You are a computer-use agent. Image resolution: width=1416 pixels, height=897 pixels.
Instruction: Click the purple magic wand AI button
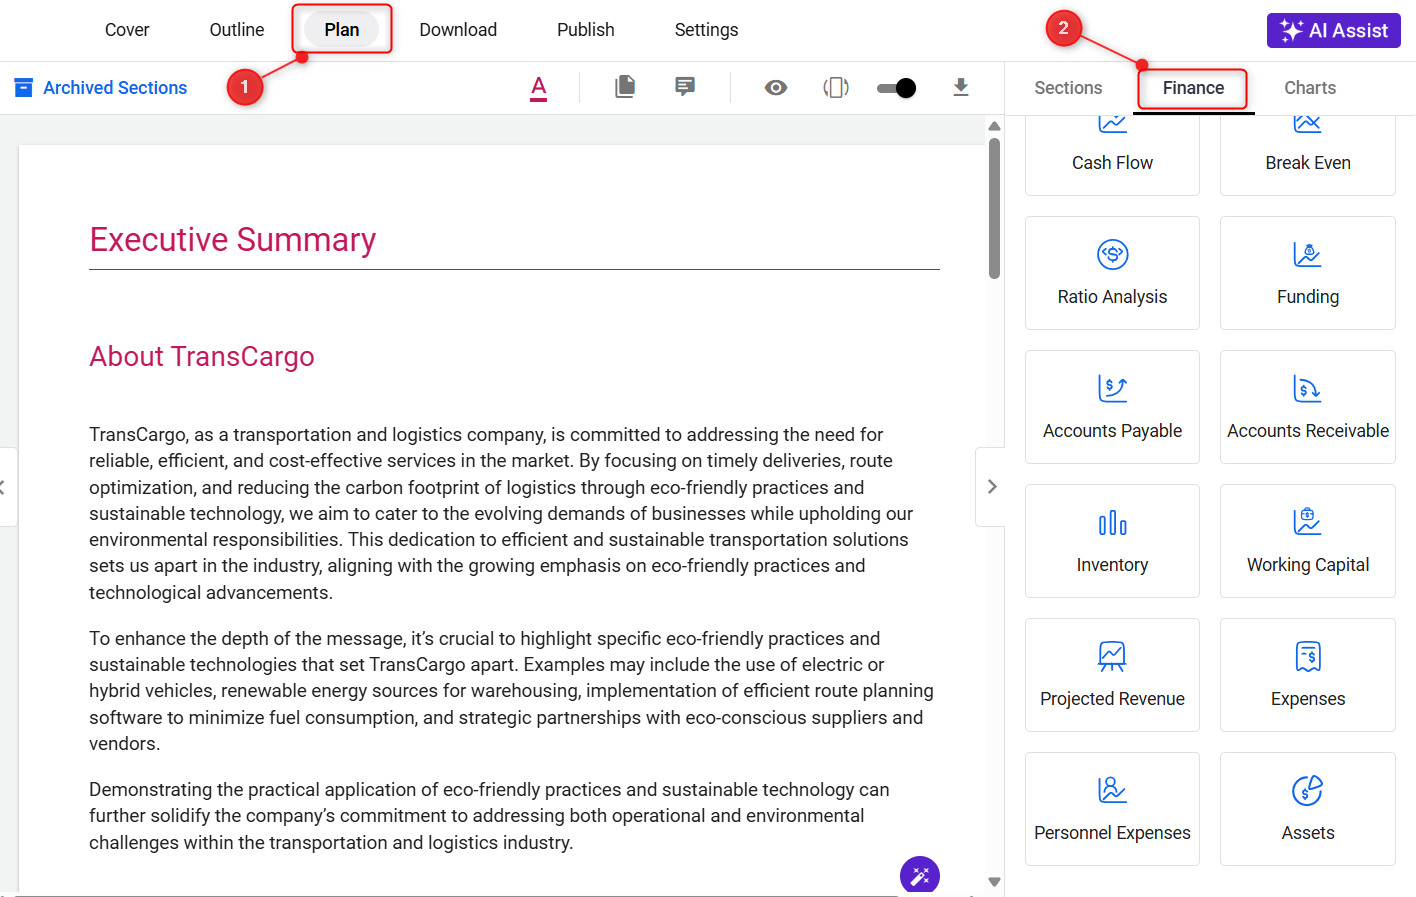coord(920,876)
